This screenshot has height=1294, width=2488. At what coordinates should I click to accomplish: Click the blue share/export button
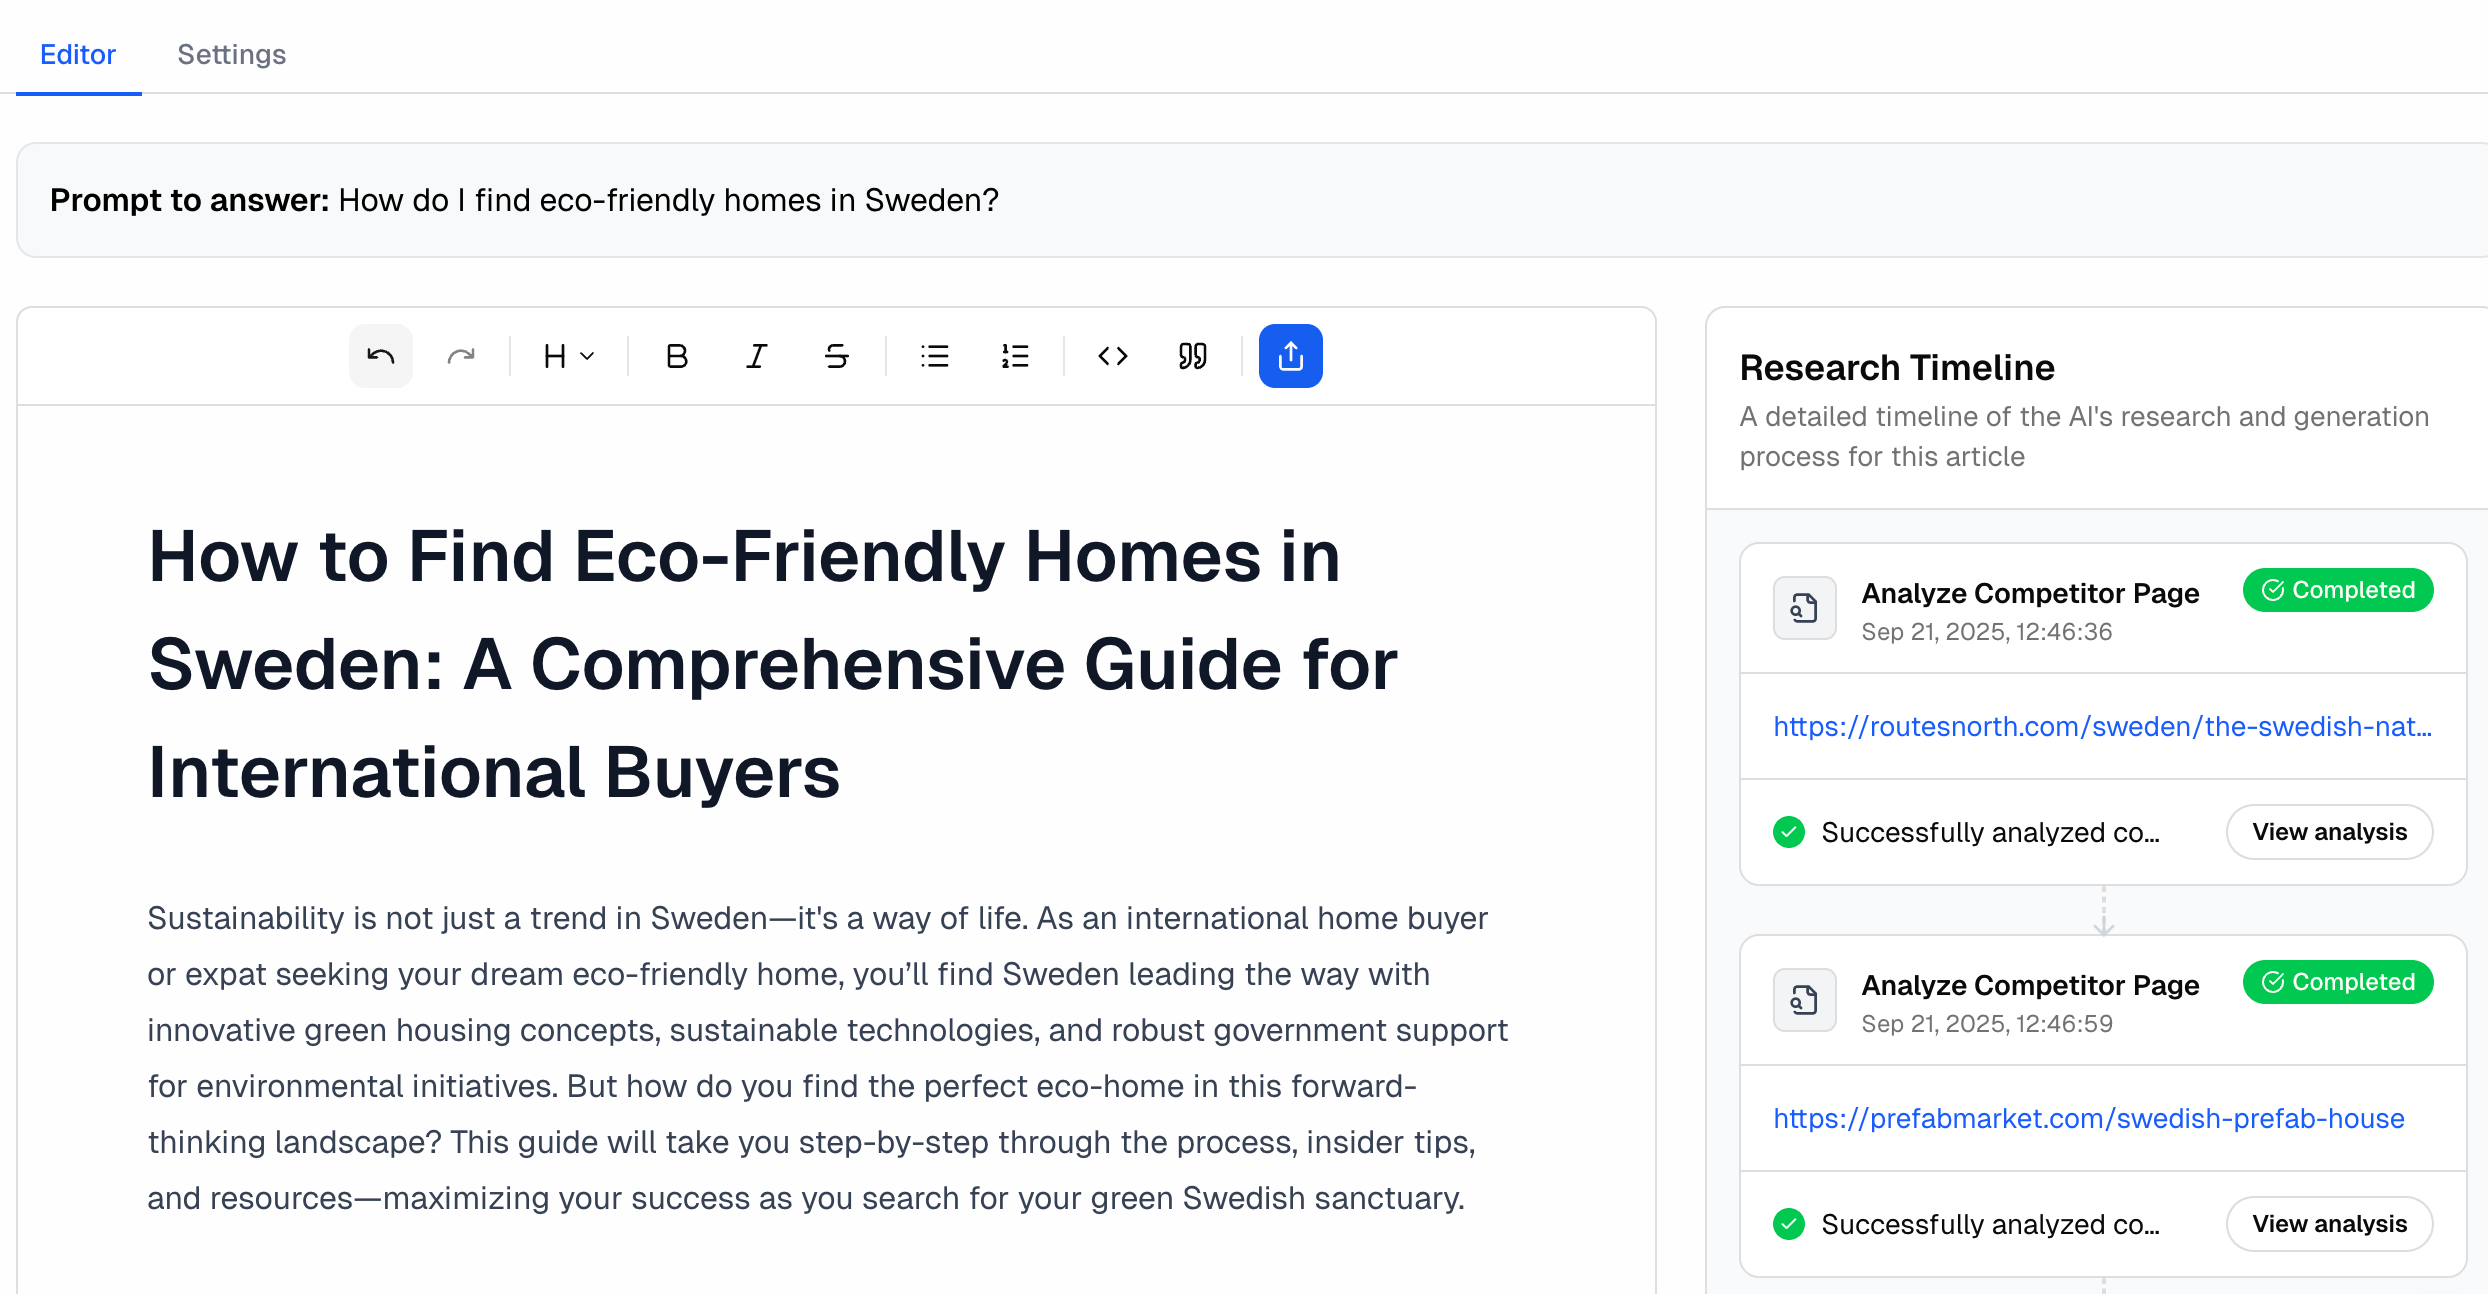pos(1290,356)
